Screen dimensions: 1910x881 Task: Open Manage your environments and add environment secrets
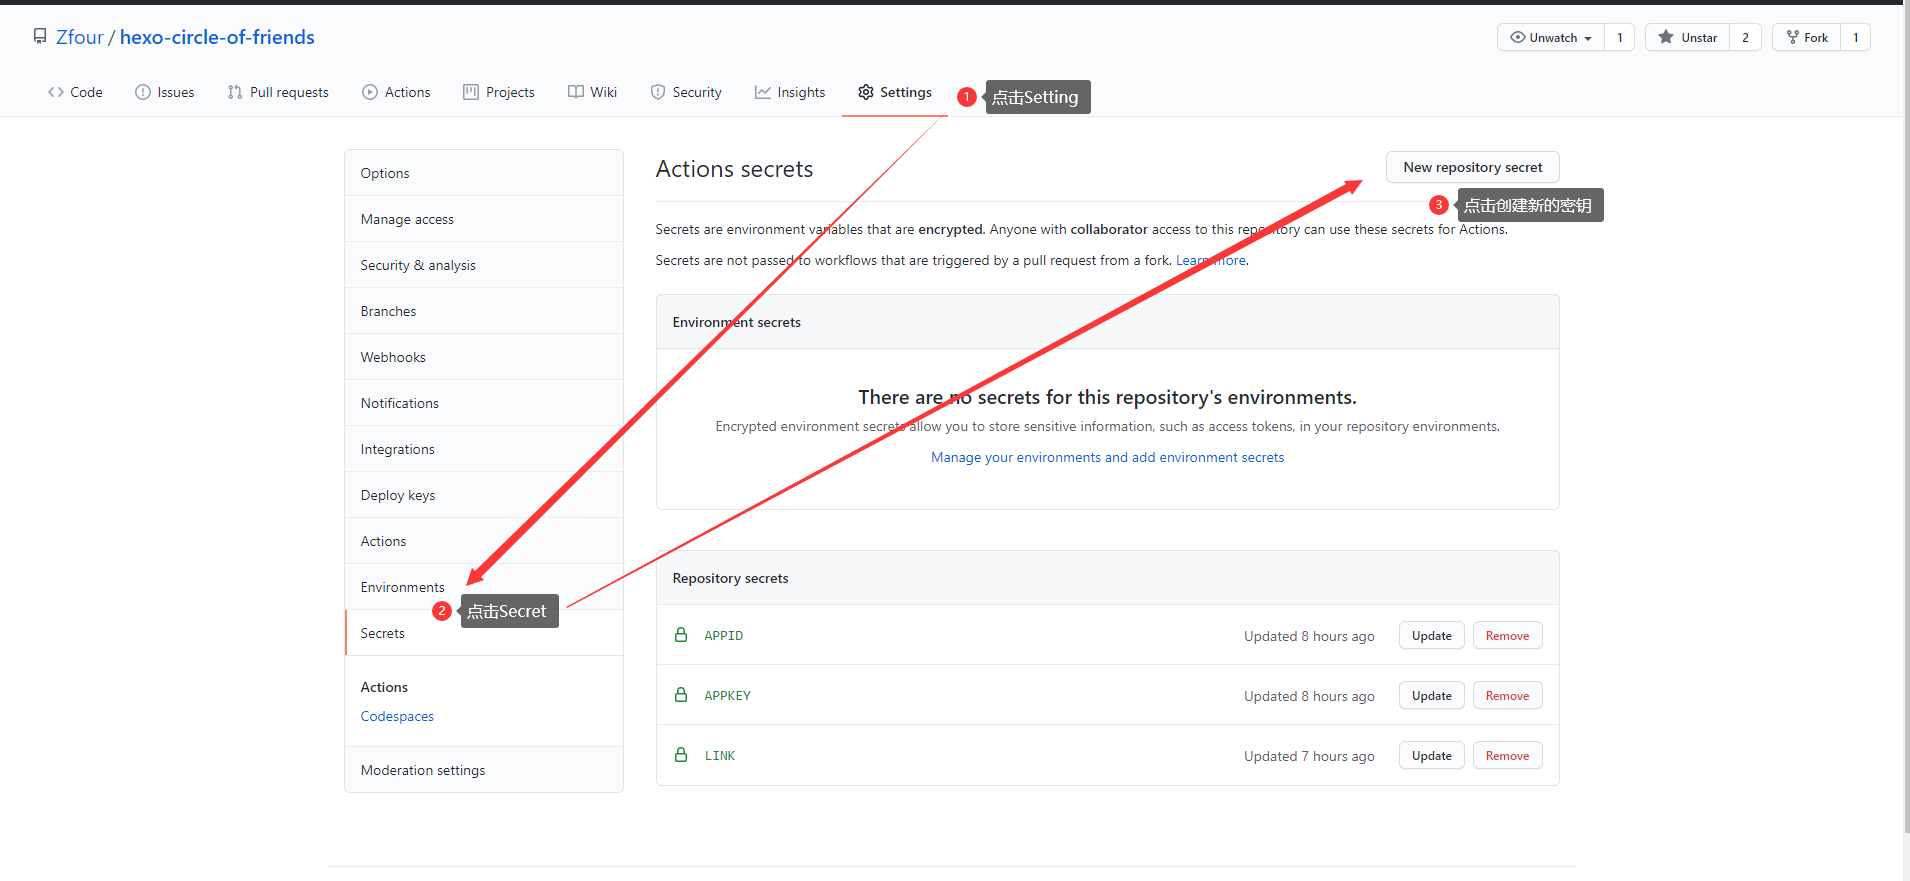(x=1107, y=457)
